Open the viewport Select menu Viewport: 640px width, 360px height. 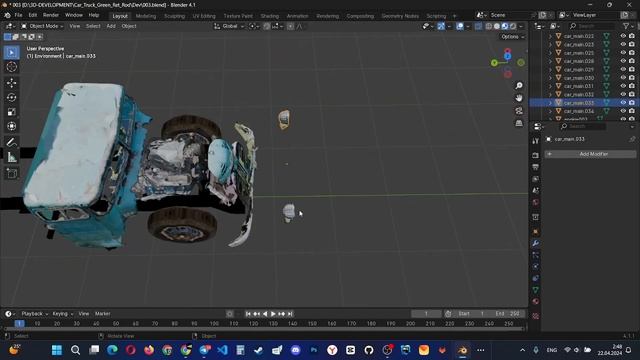(x=93, y=26)
